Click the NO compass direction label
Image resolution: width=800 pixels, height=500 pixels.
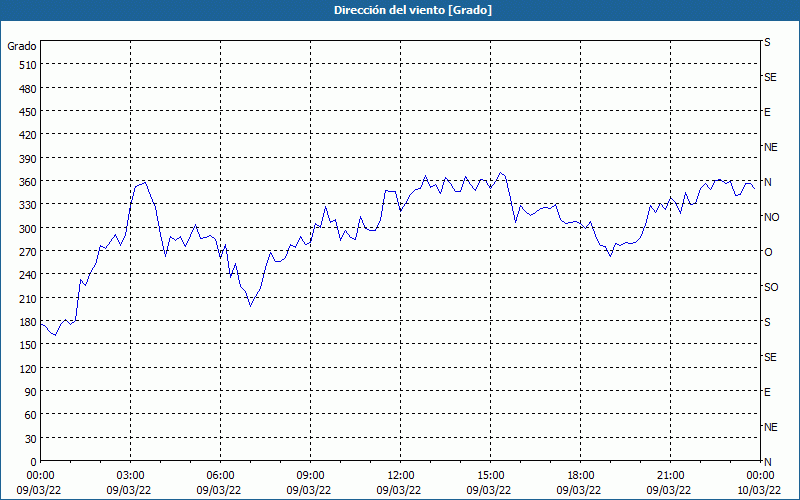coord(772,217)
